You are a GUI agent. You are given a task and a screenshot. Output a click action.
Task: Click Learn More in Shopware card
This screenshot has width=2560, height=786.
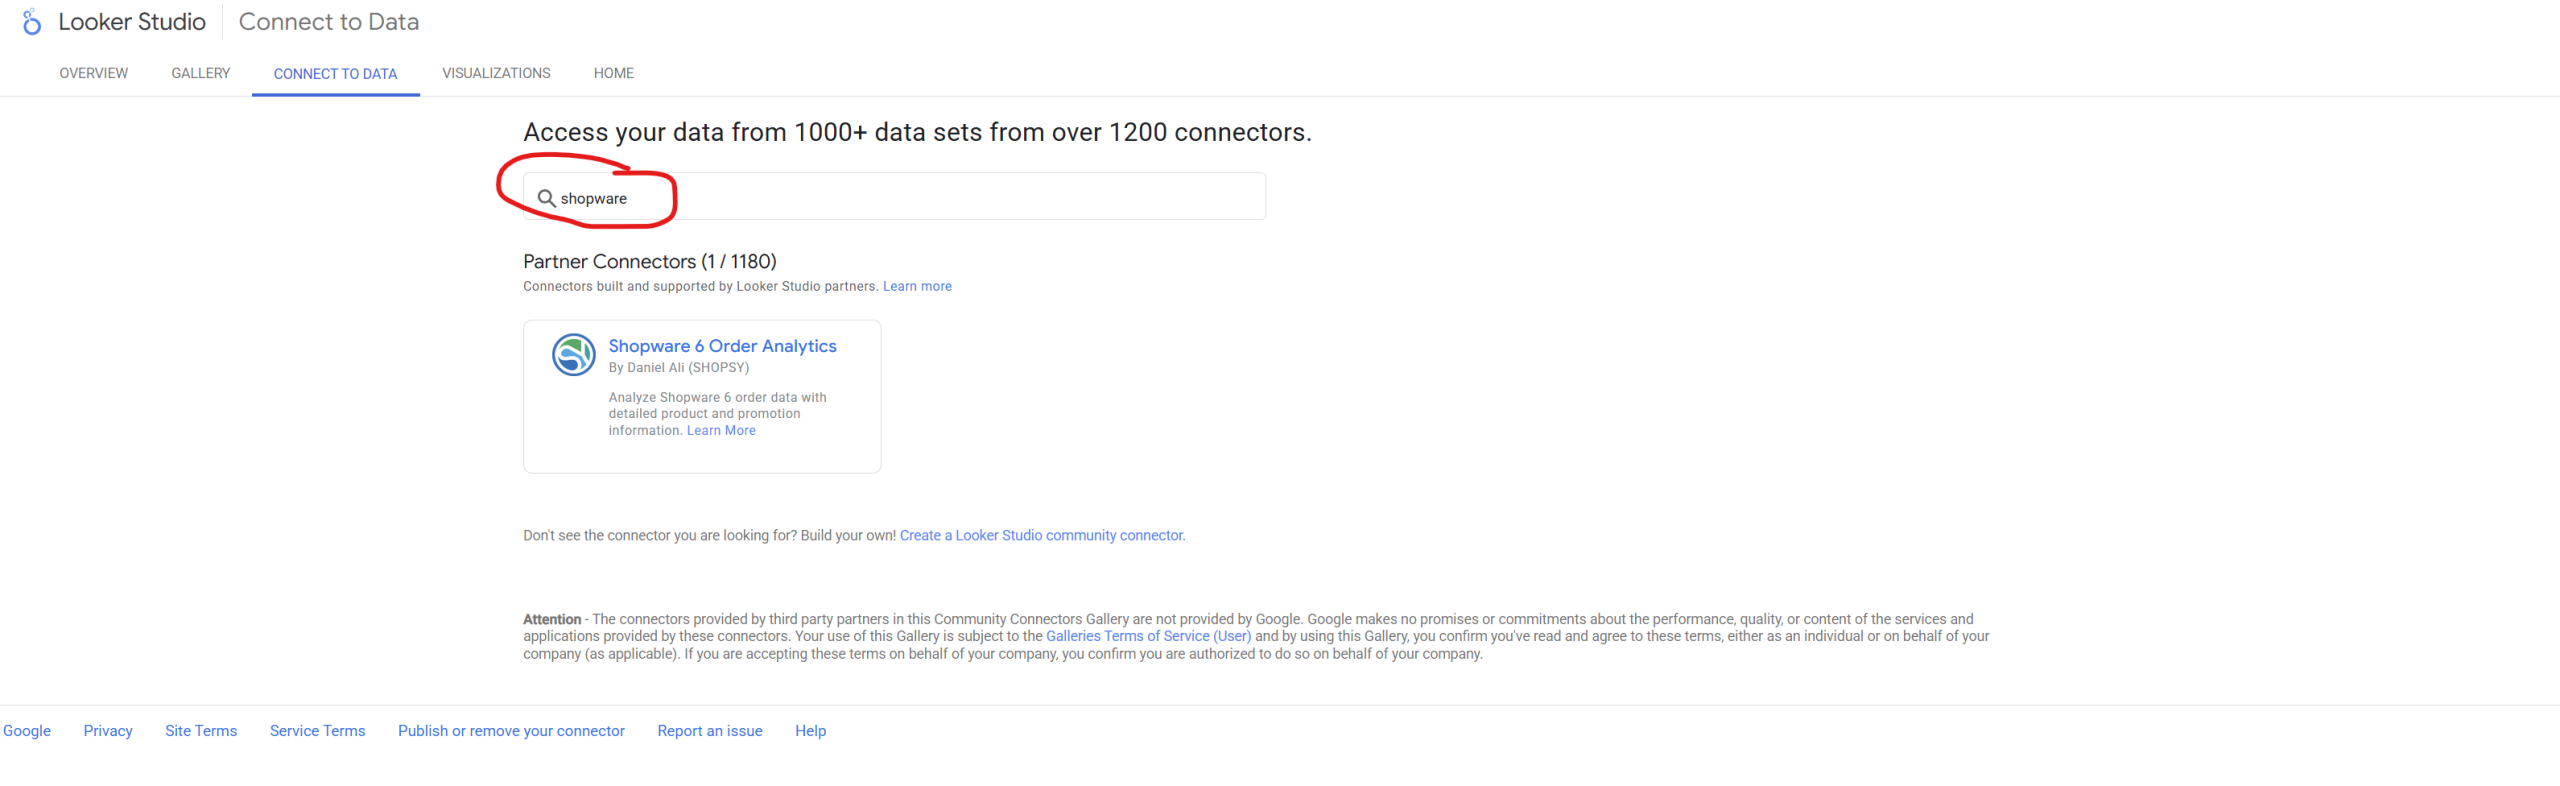click(x=721, y=431)
